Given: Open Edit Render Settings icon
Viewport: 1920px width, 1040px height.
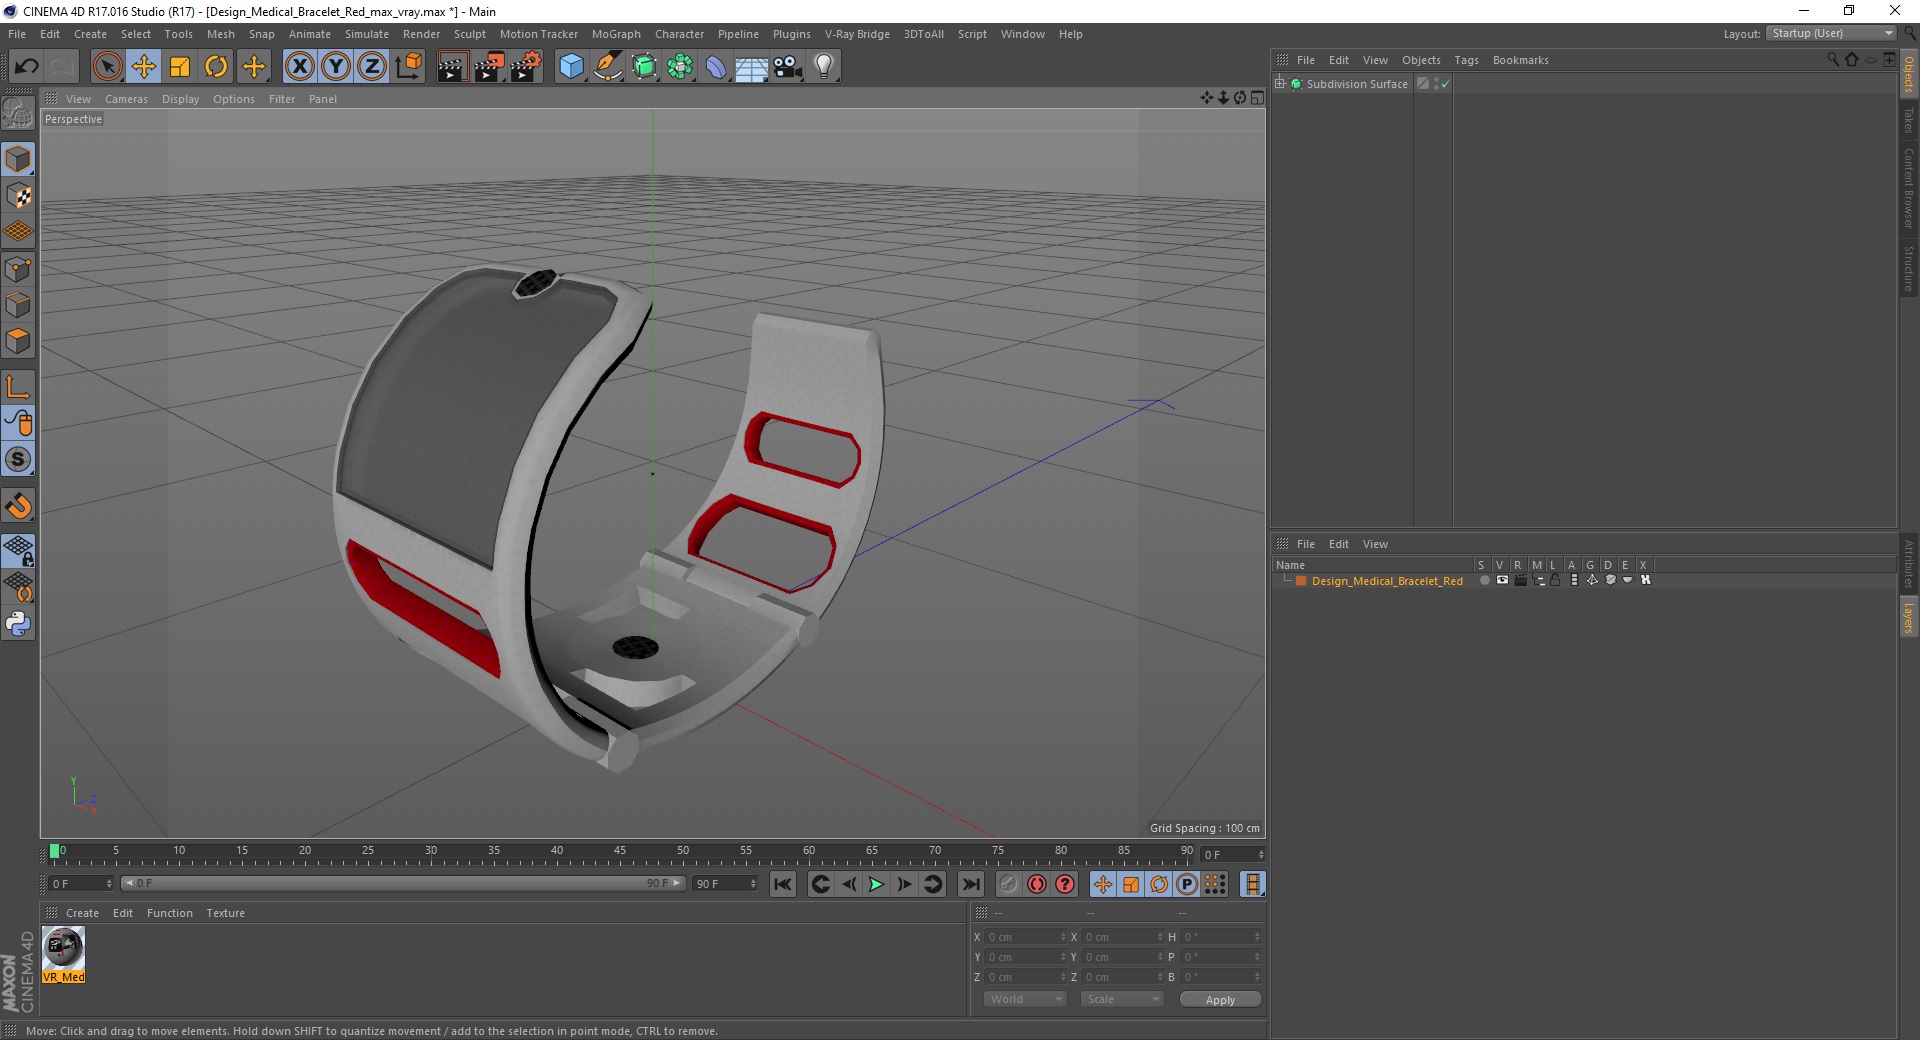Looking at the screenshot, I should [x=526, y=67].
